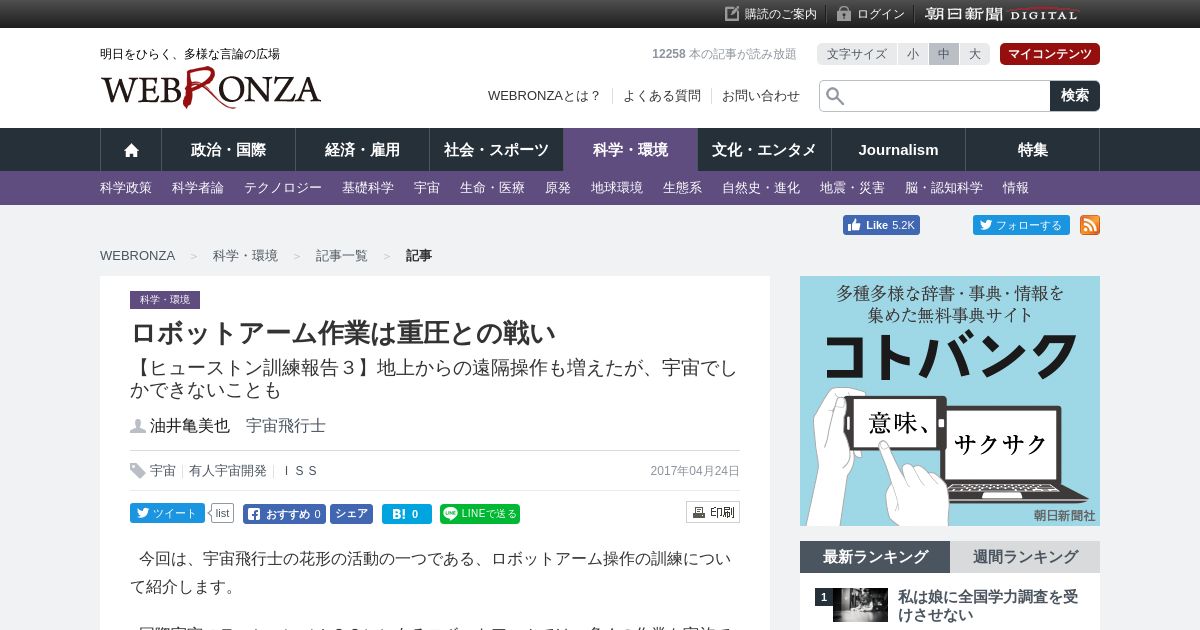Go to 科学・環境 in the breadcrumb

245,256
